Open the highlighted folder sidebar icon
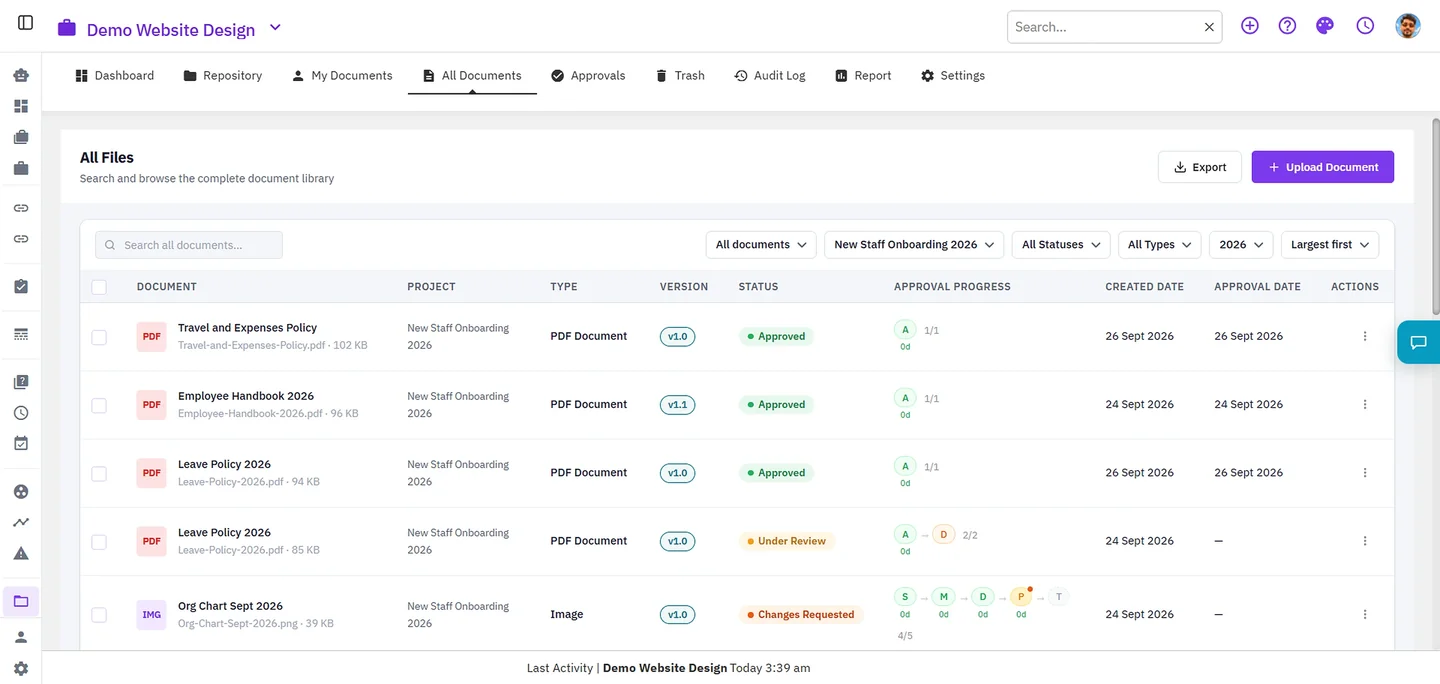 coord(21,601)
